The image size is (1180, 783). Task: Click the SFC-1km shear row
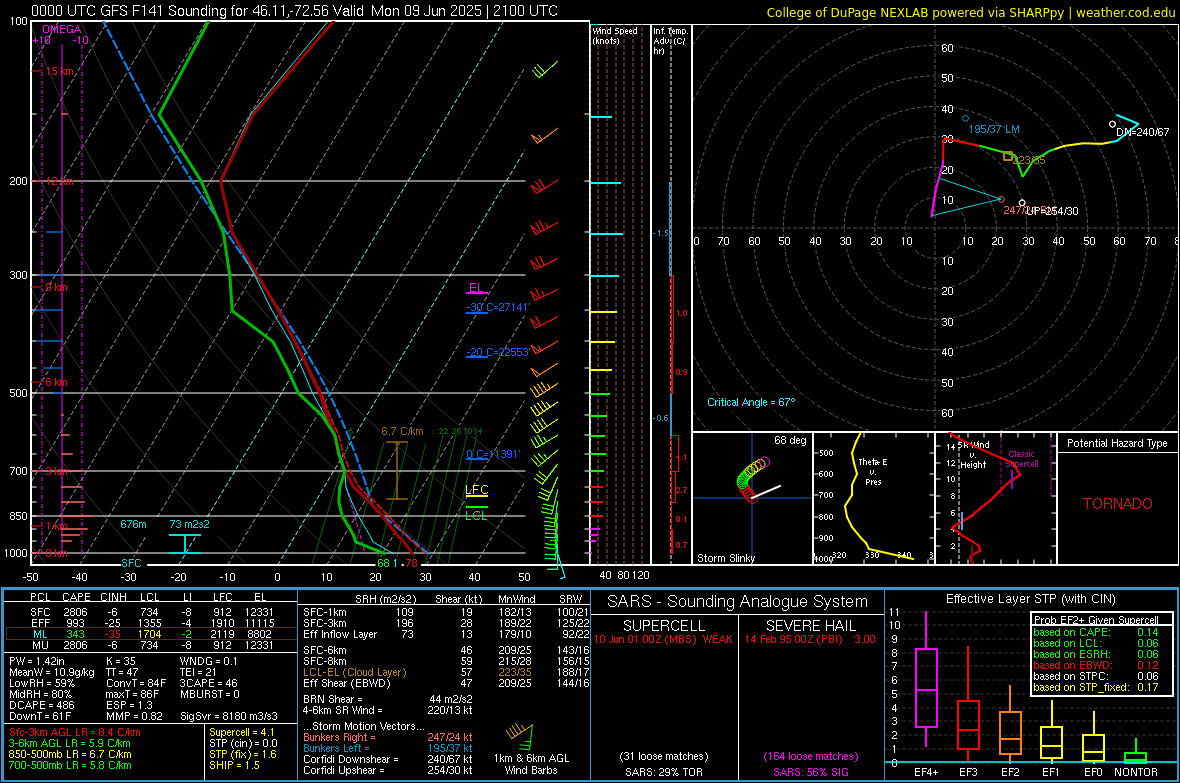[x=446, y=612]
